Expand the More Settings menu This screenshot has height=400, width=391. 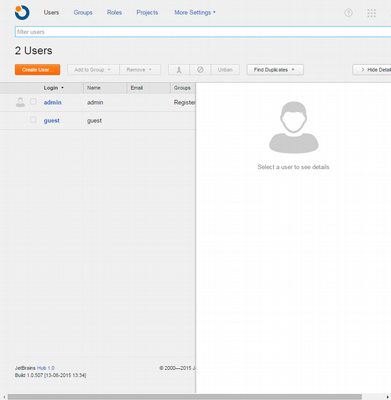[195, 12]
